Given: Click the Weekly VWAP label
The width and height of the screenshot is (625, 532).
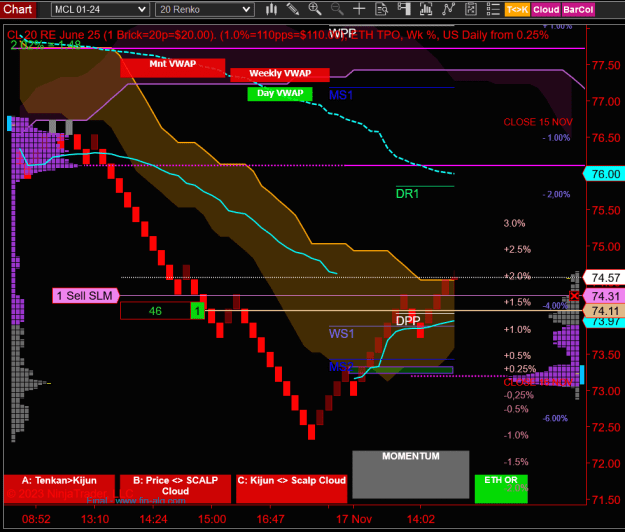Looking at the screenshot, I should click(280, 75).
